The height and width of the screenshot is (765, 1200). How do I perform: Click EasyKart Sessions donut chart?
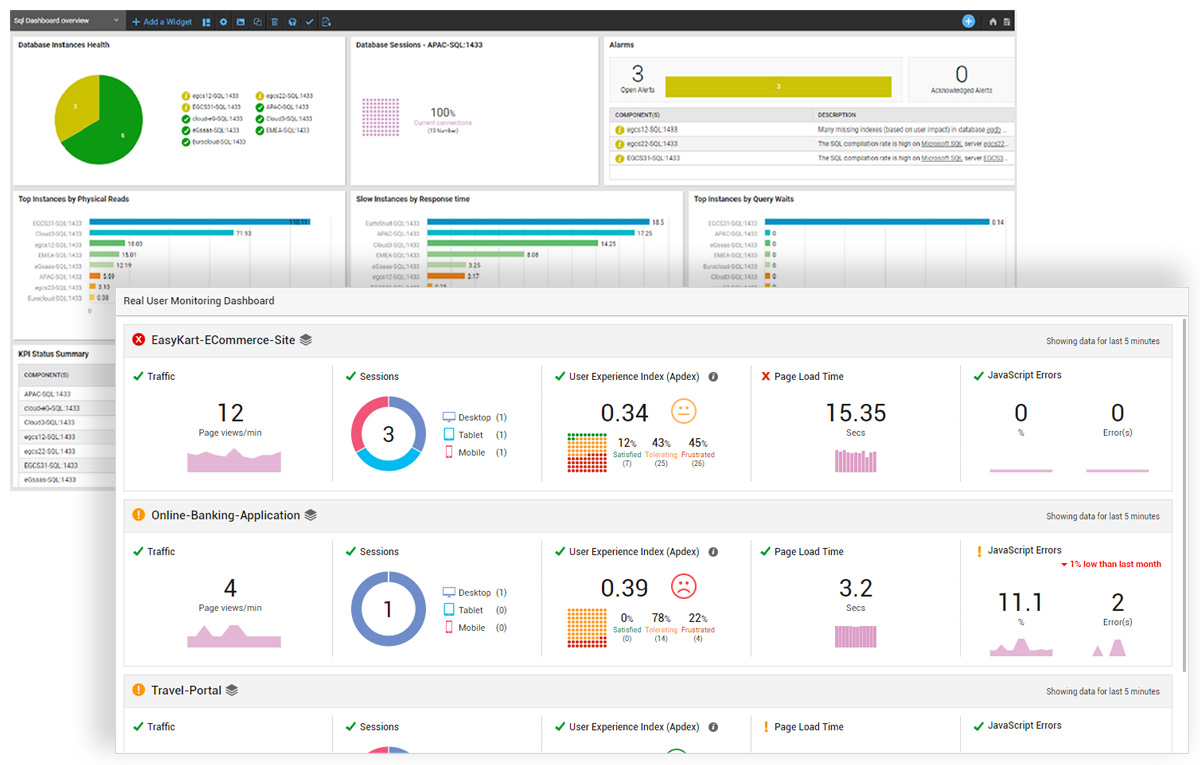[x=389, y=434]
